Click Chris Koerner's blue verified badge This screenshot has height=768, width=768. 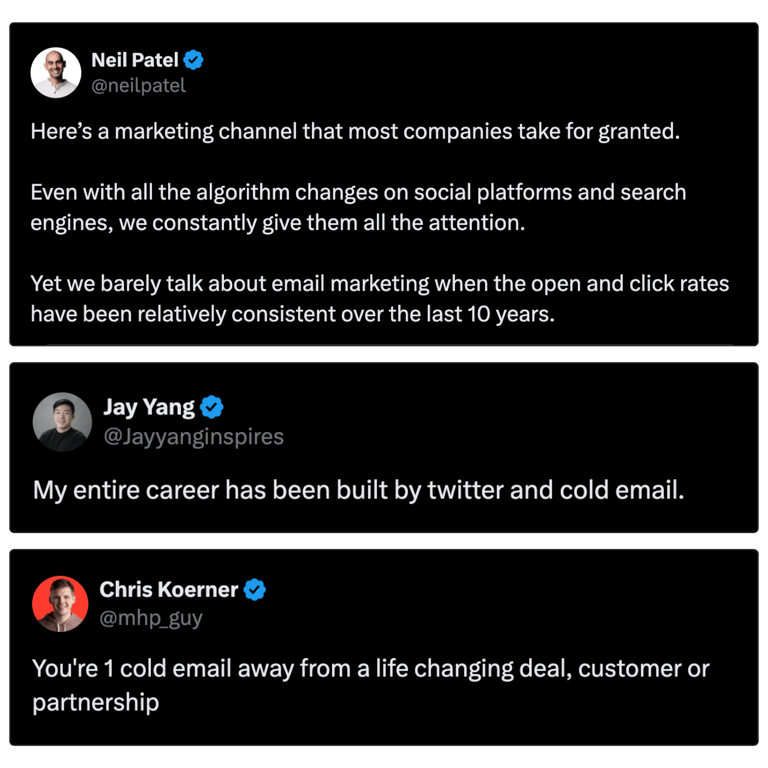(255, 589)
